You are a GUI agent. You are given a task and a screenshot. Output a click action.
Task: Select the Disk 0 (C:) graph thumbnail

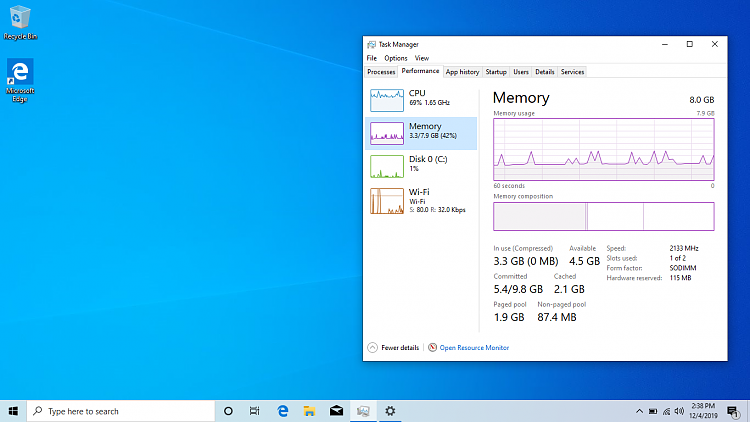click(387, 166)
